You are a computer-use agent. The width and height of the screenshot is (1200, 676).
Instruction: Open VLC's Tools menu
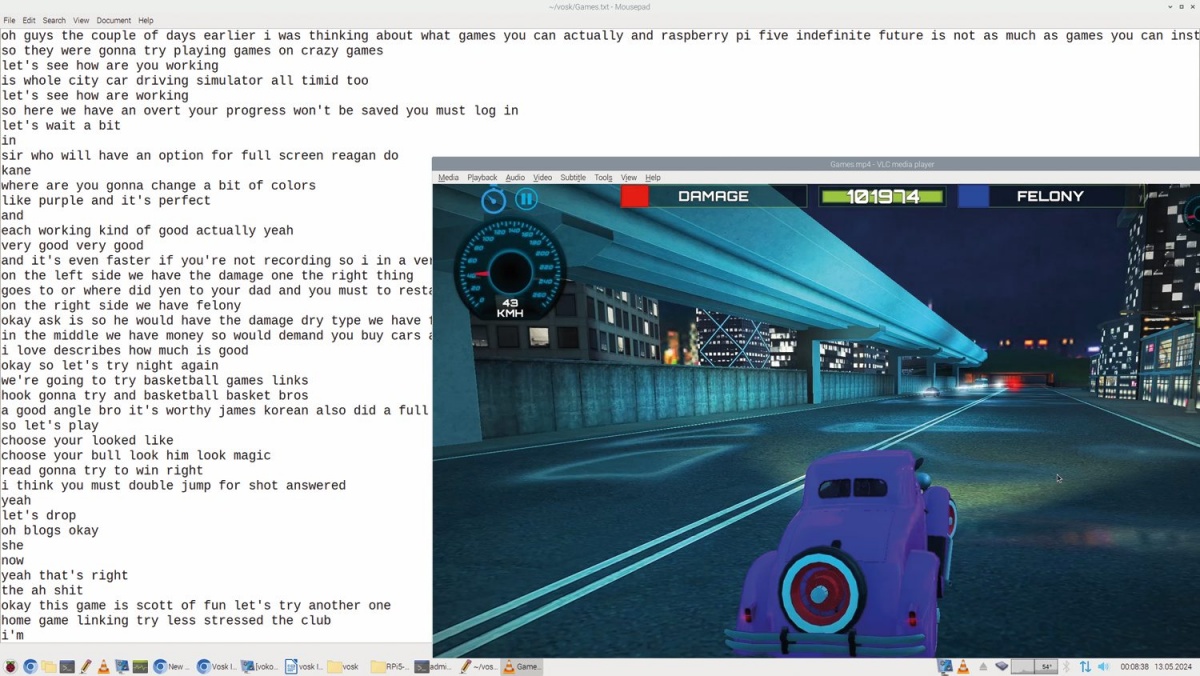pos(603,177)
